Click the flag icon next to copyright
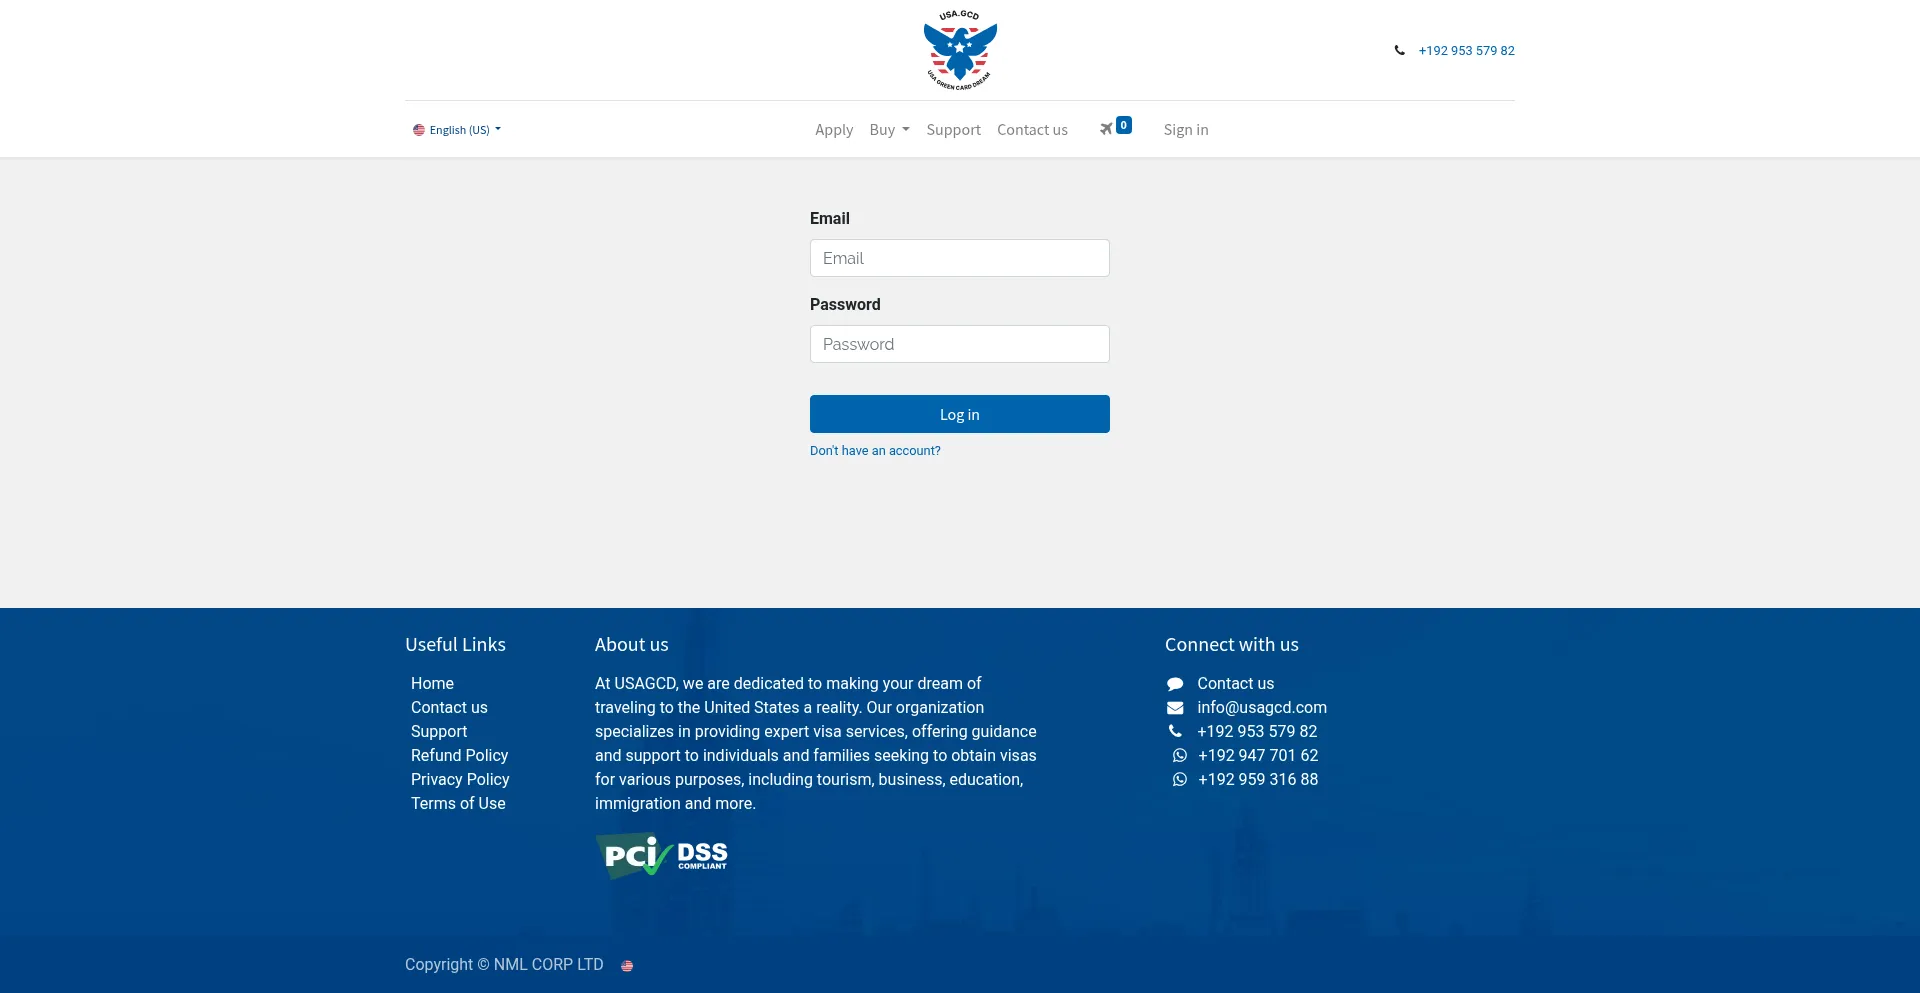Viewport: 1920px width, 993px height. click(x=627, y=966)
